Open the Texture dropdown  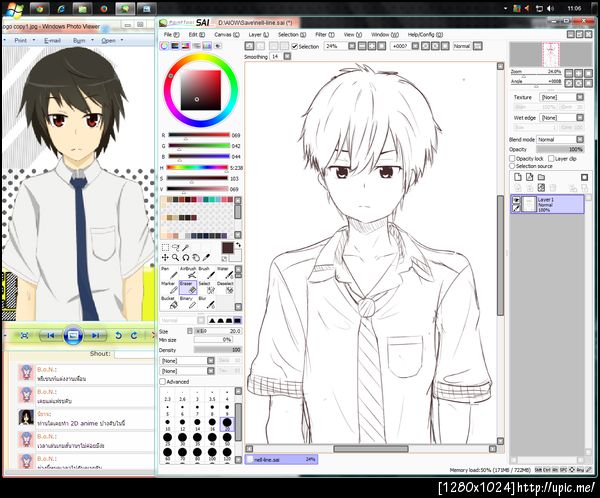(562, 97)
